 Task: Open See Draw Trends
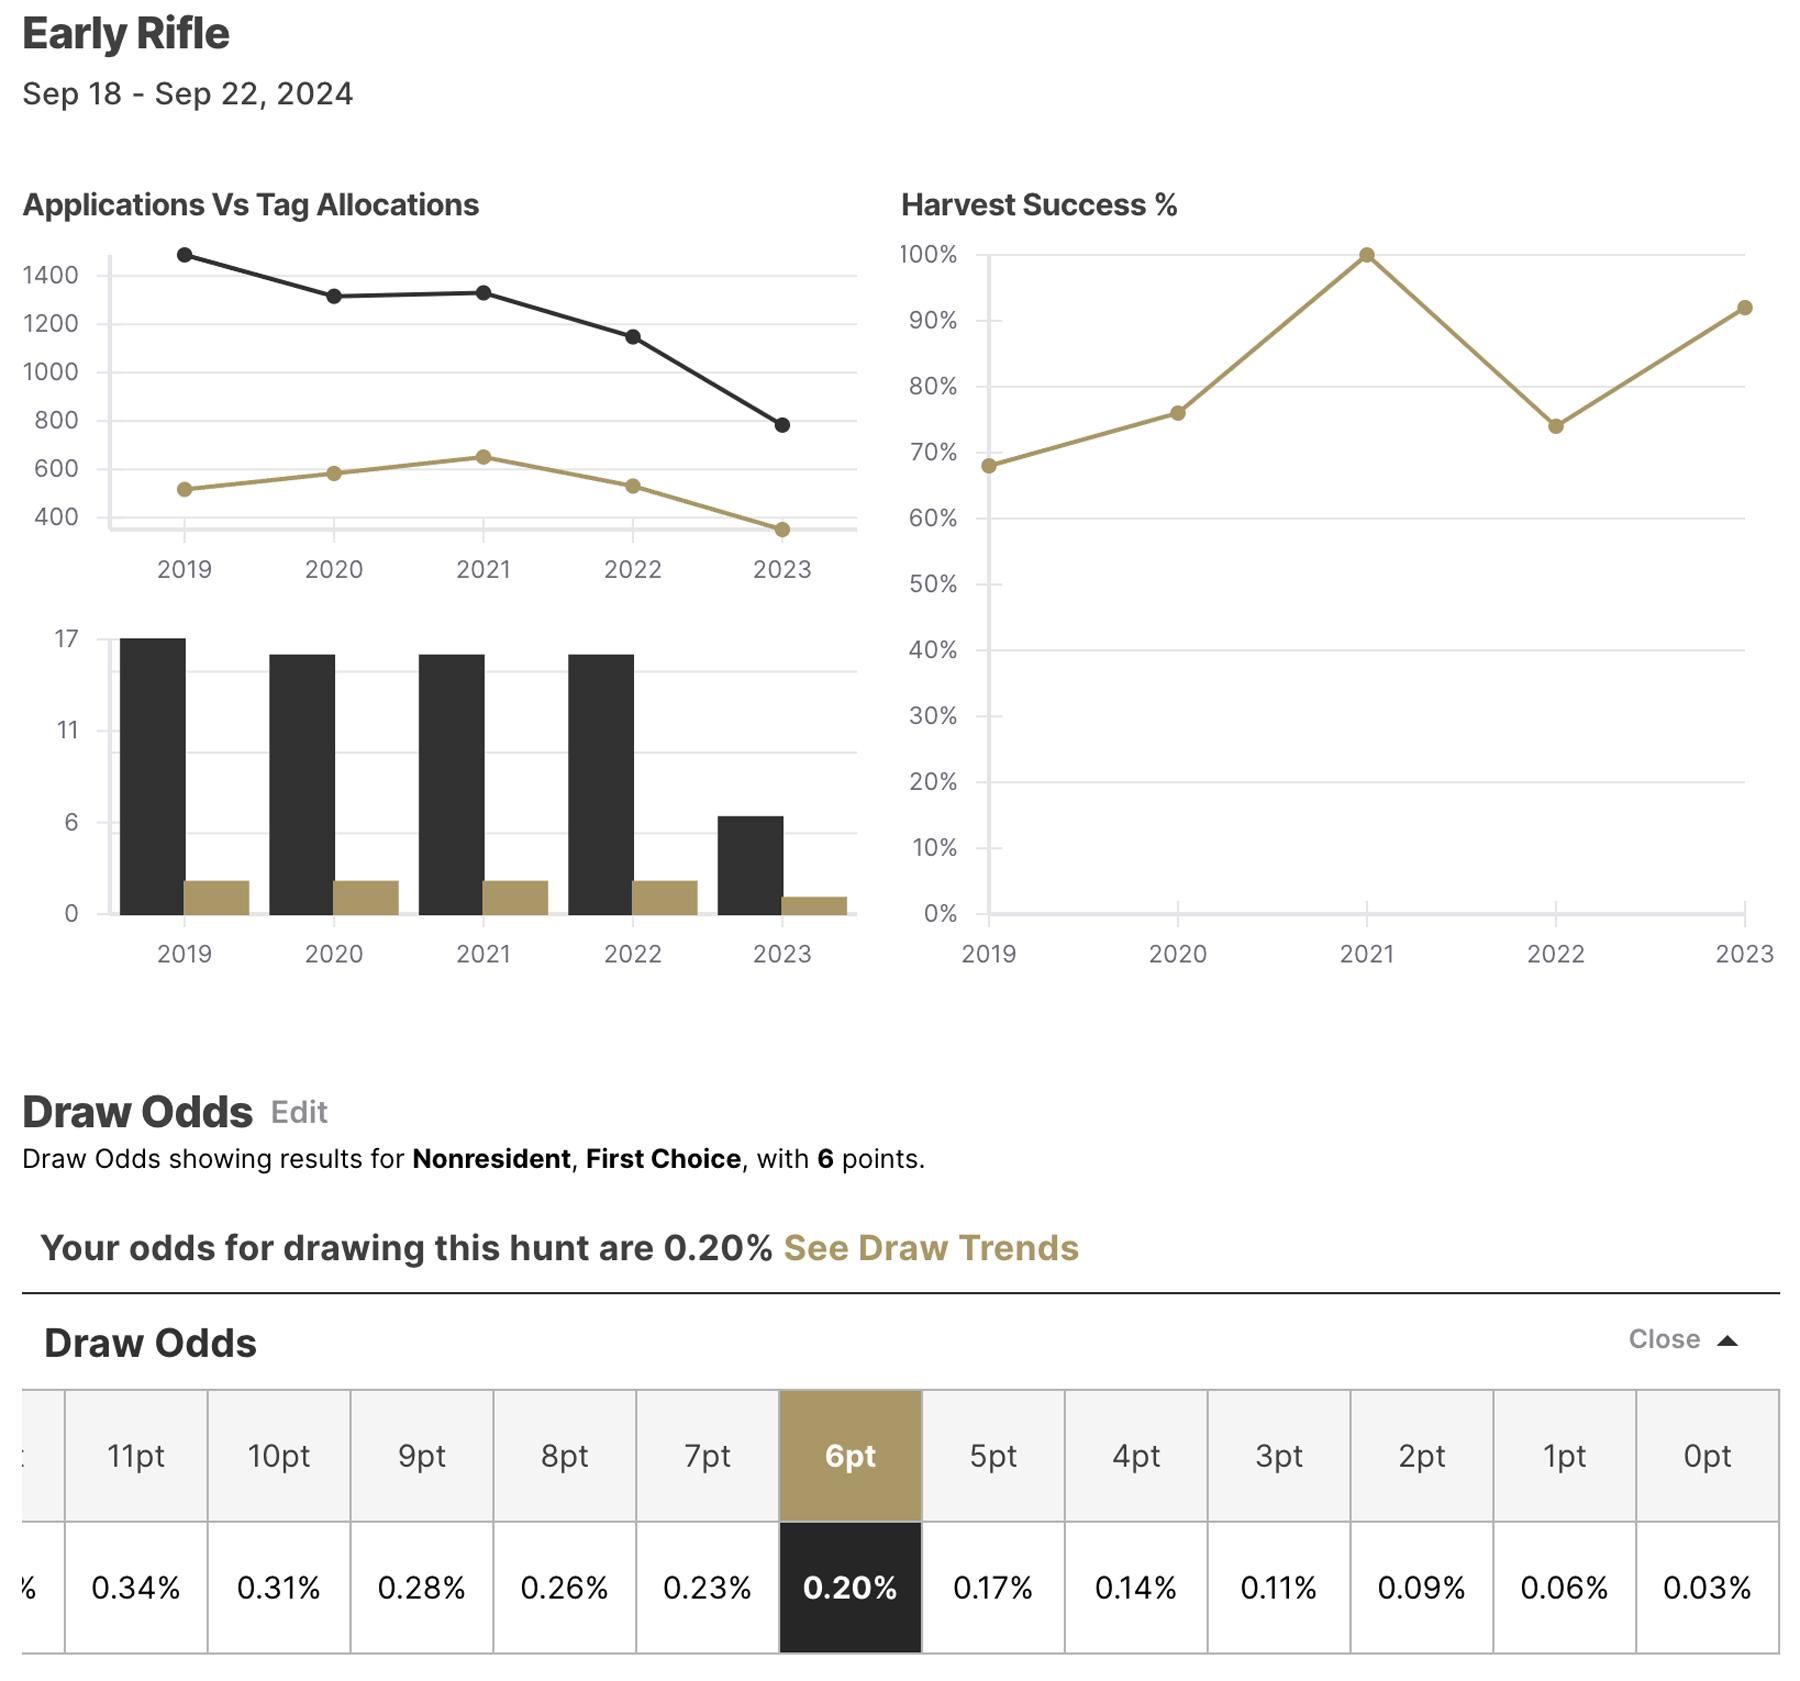[932, 1248]
